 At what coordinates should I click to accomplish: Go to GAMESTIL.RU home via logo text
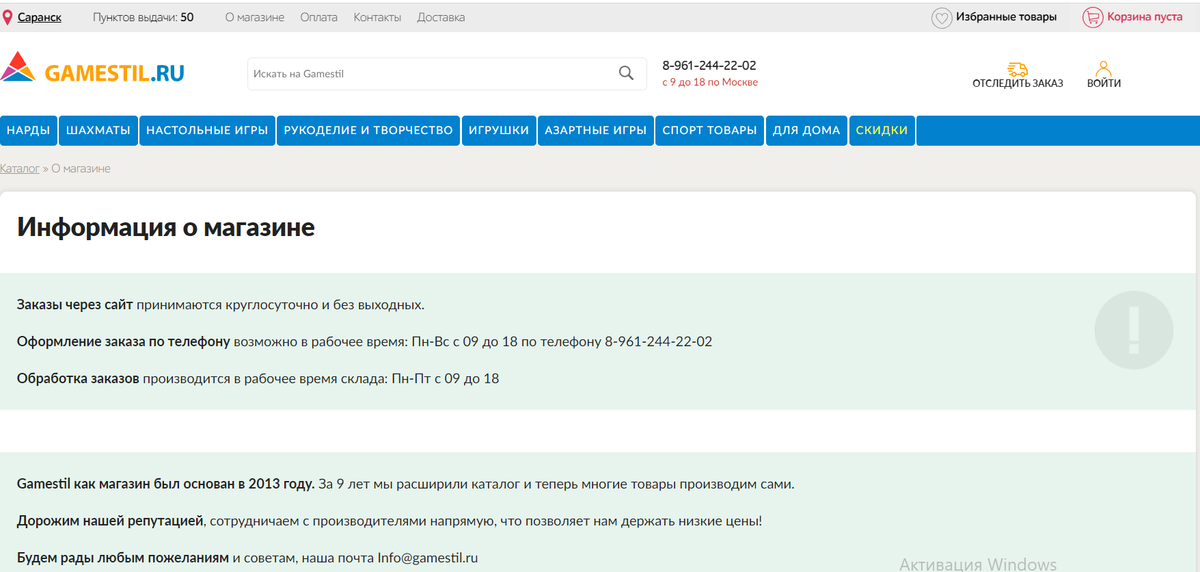[x=114, y=73]
